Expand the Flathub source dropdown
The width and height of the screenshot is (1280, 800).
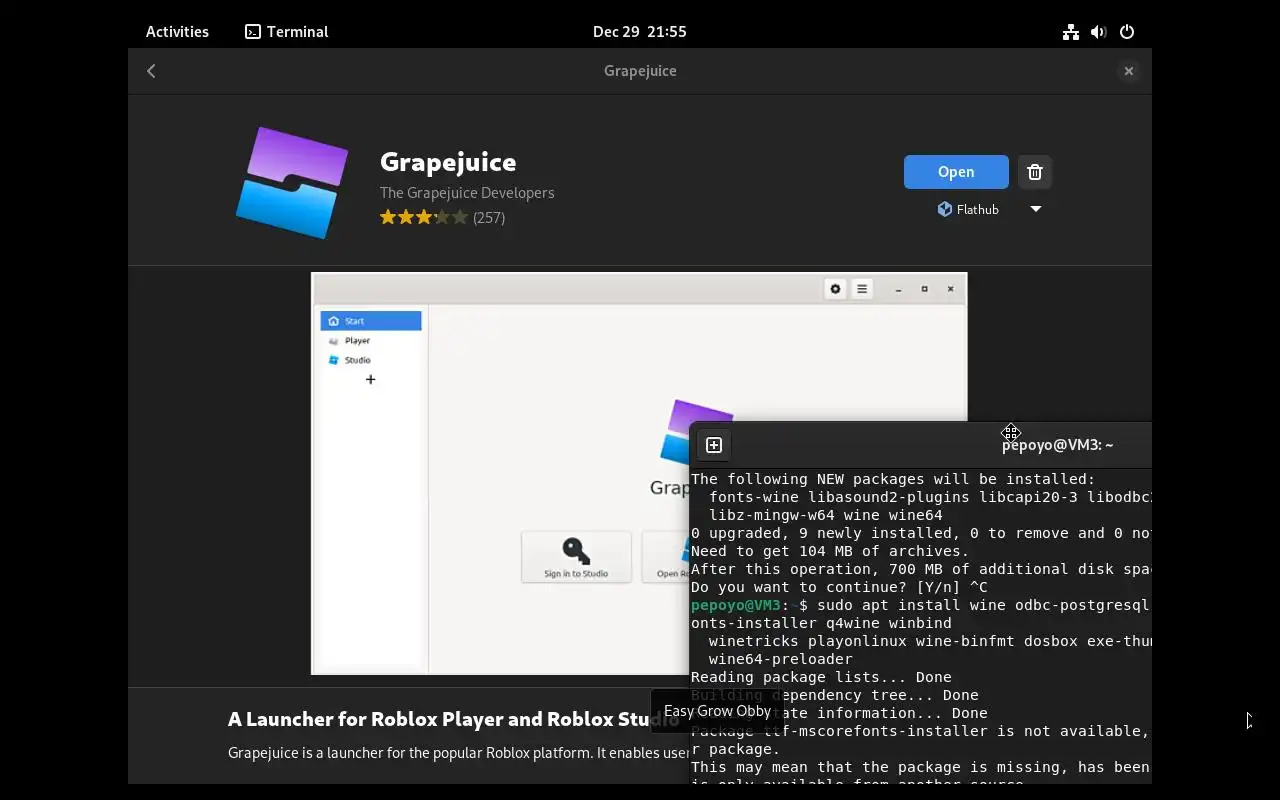1036,209
